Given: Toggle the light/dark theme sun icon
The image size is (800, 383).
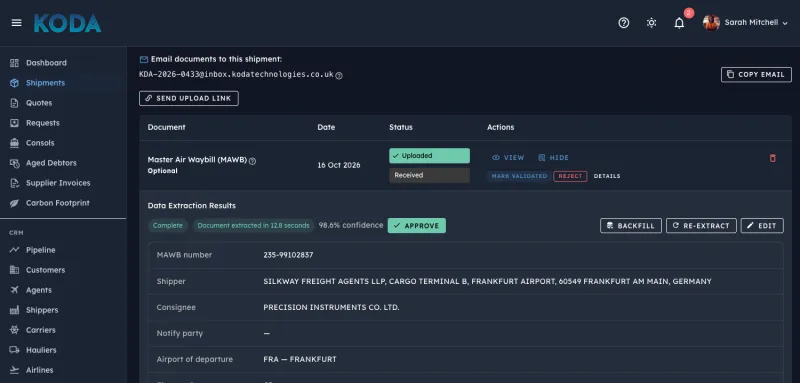Looking at the screenshot, I should (x=651, y=23).
